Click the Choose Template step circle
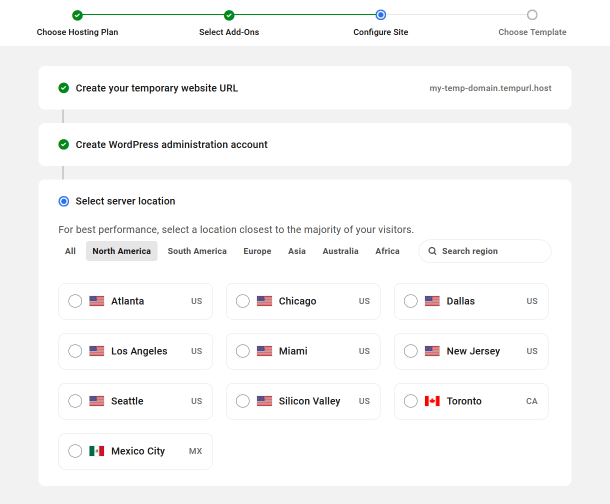 (532, 15)
